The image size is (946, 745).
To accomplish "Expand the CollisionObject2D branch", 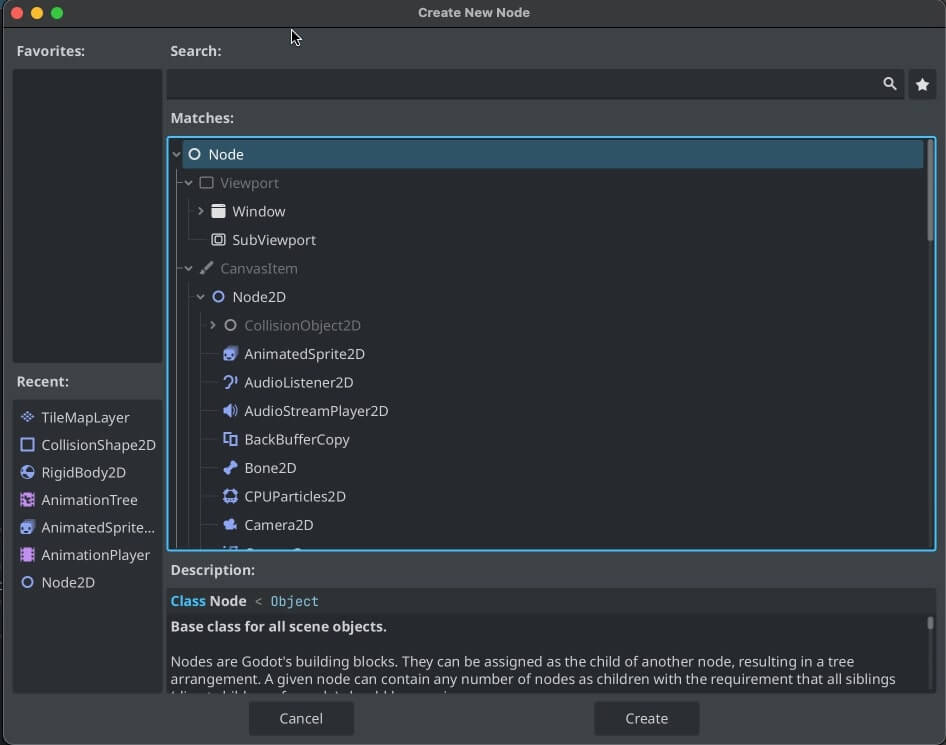I will [212, 325].
